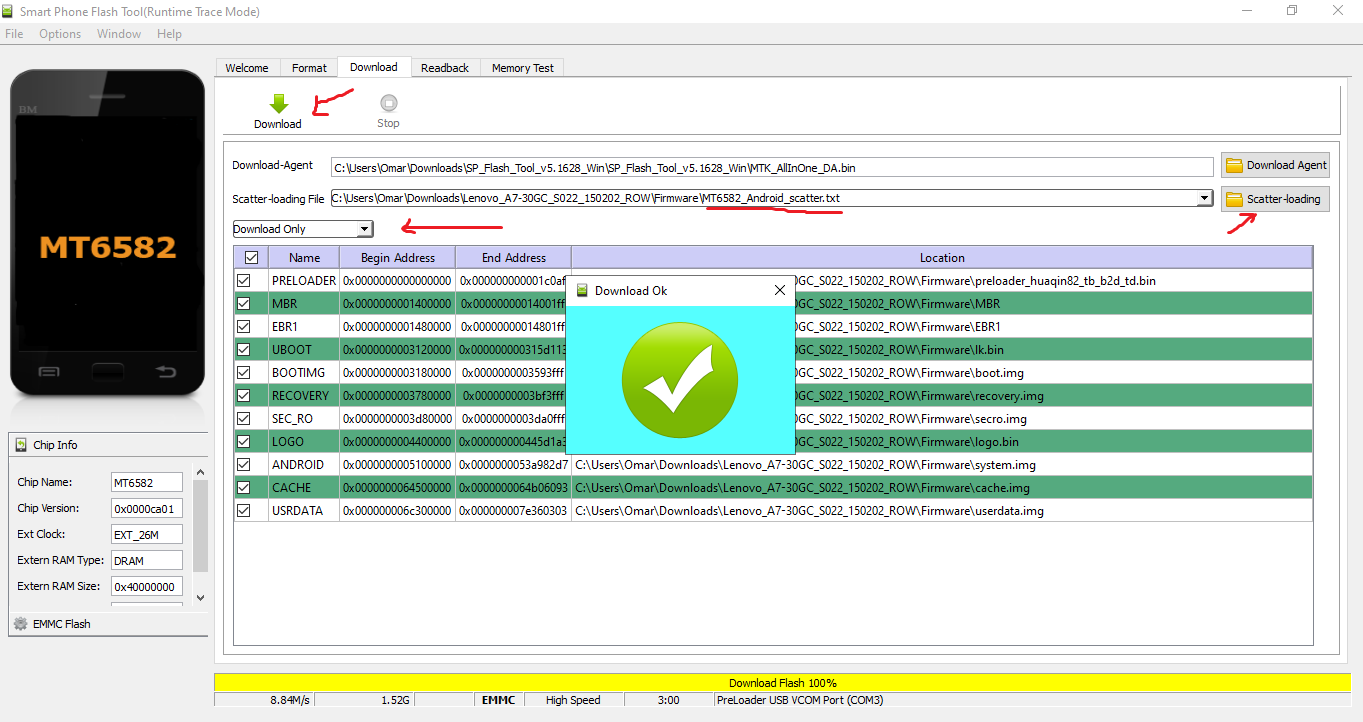Open the Window menu

click(x=119, y=34)
